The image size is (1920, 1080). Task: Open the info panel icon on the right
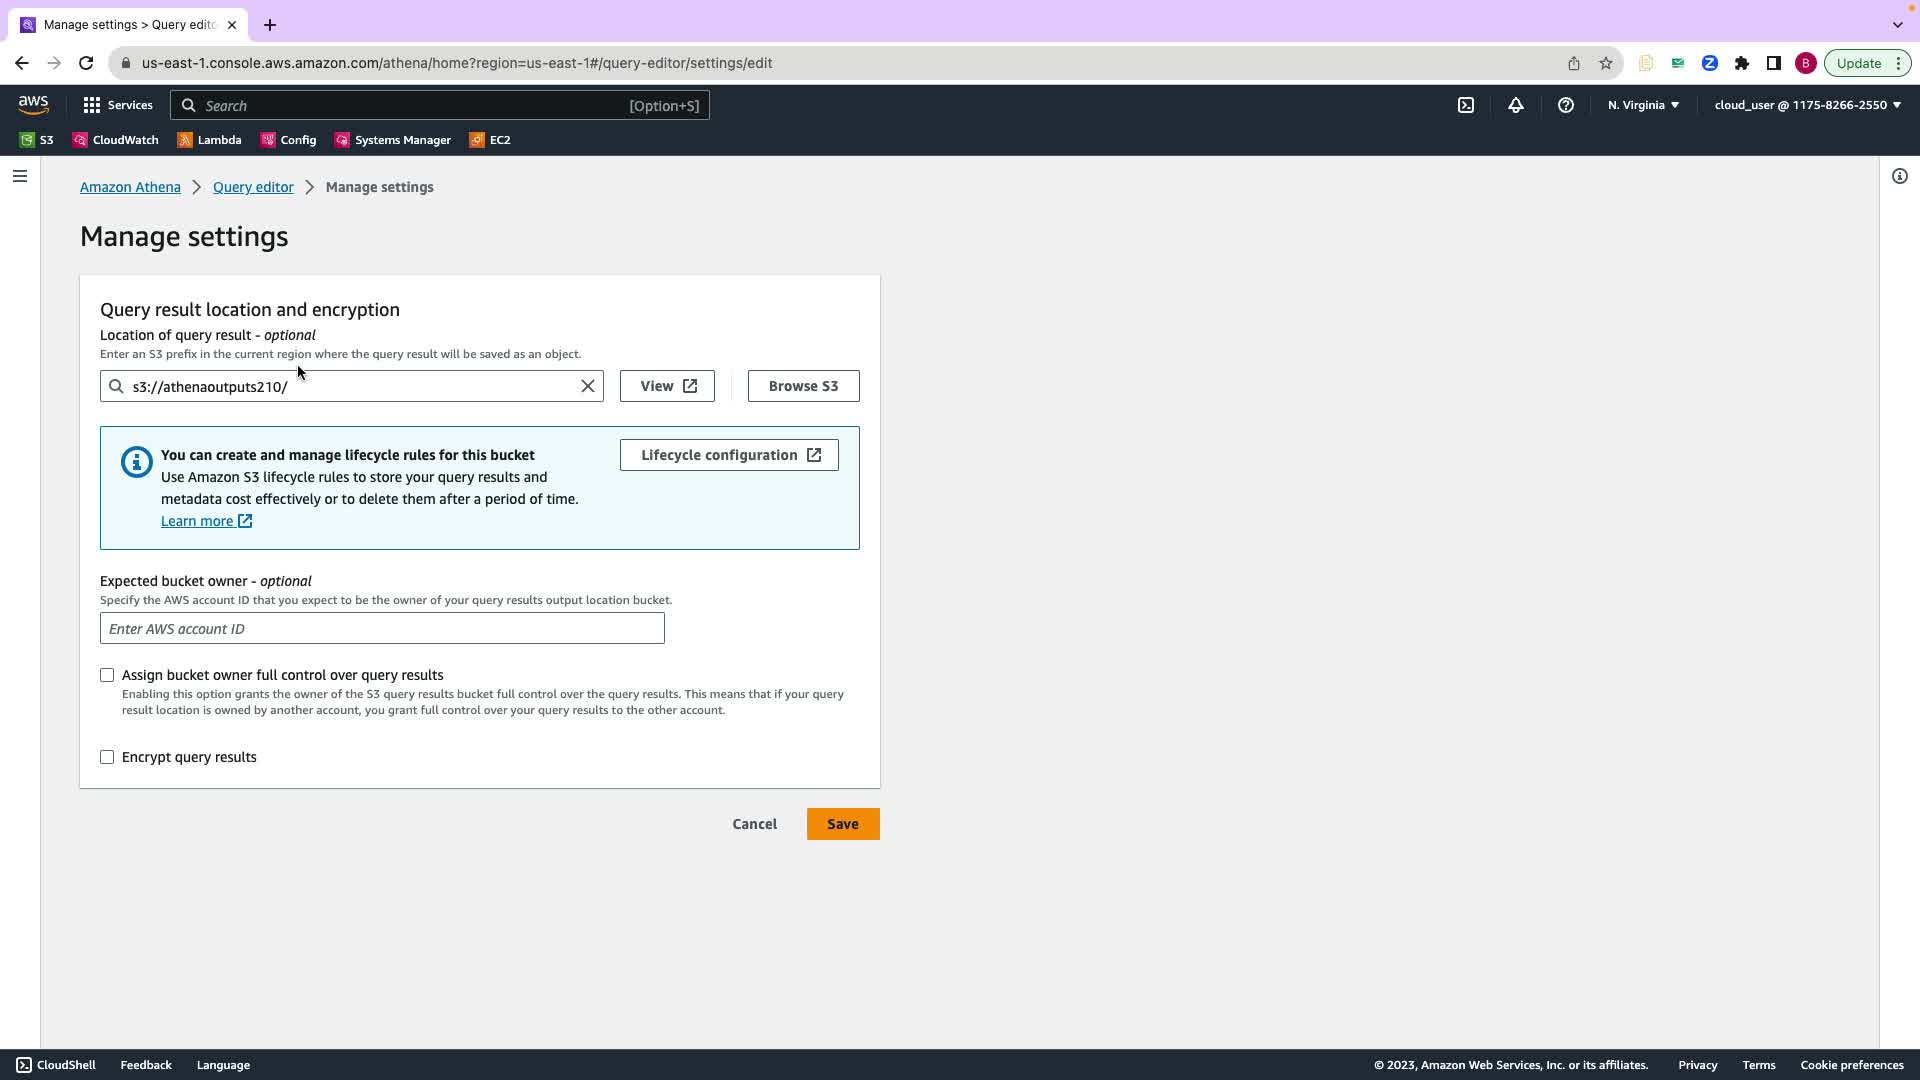1899,176
